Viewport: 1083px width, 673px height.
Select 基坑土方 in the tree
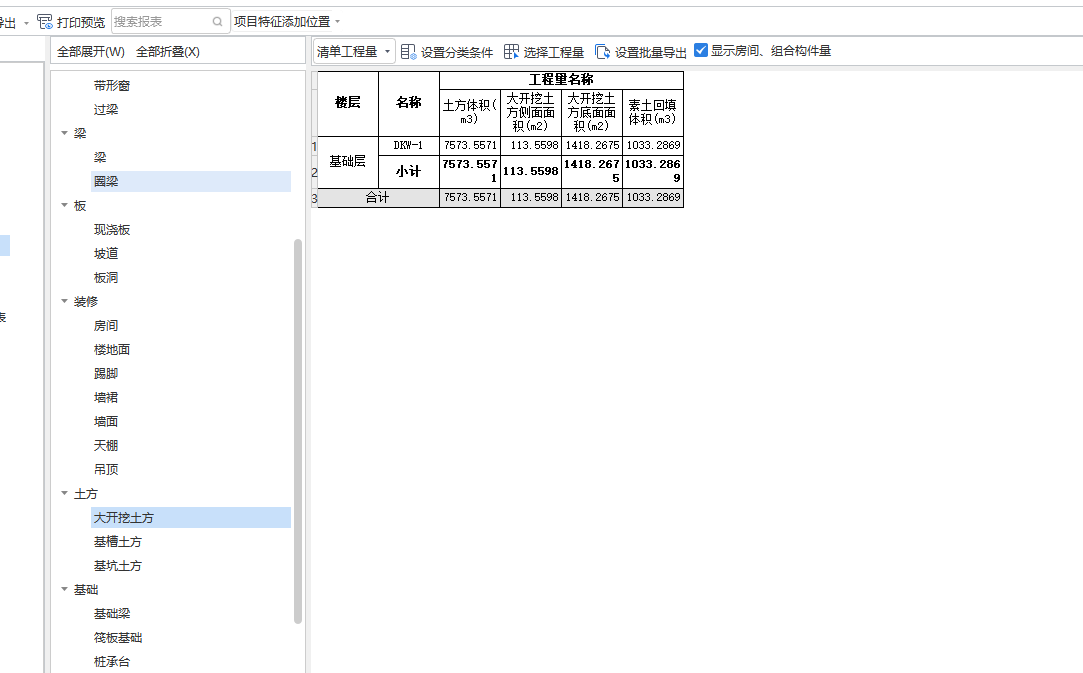tap(117, 566)
